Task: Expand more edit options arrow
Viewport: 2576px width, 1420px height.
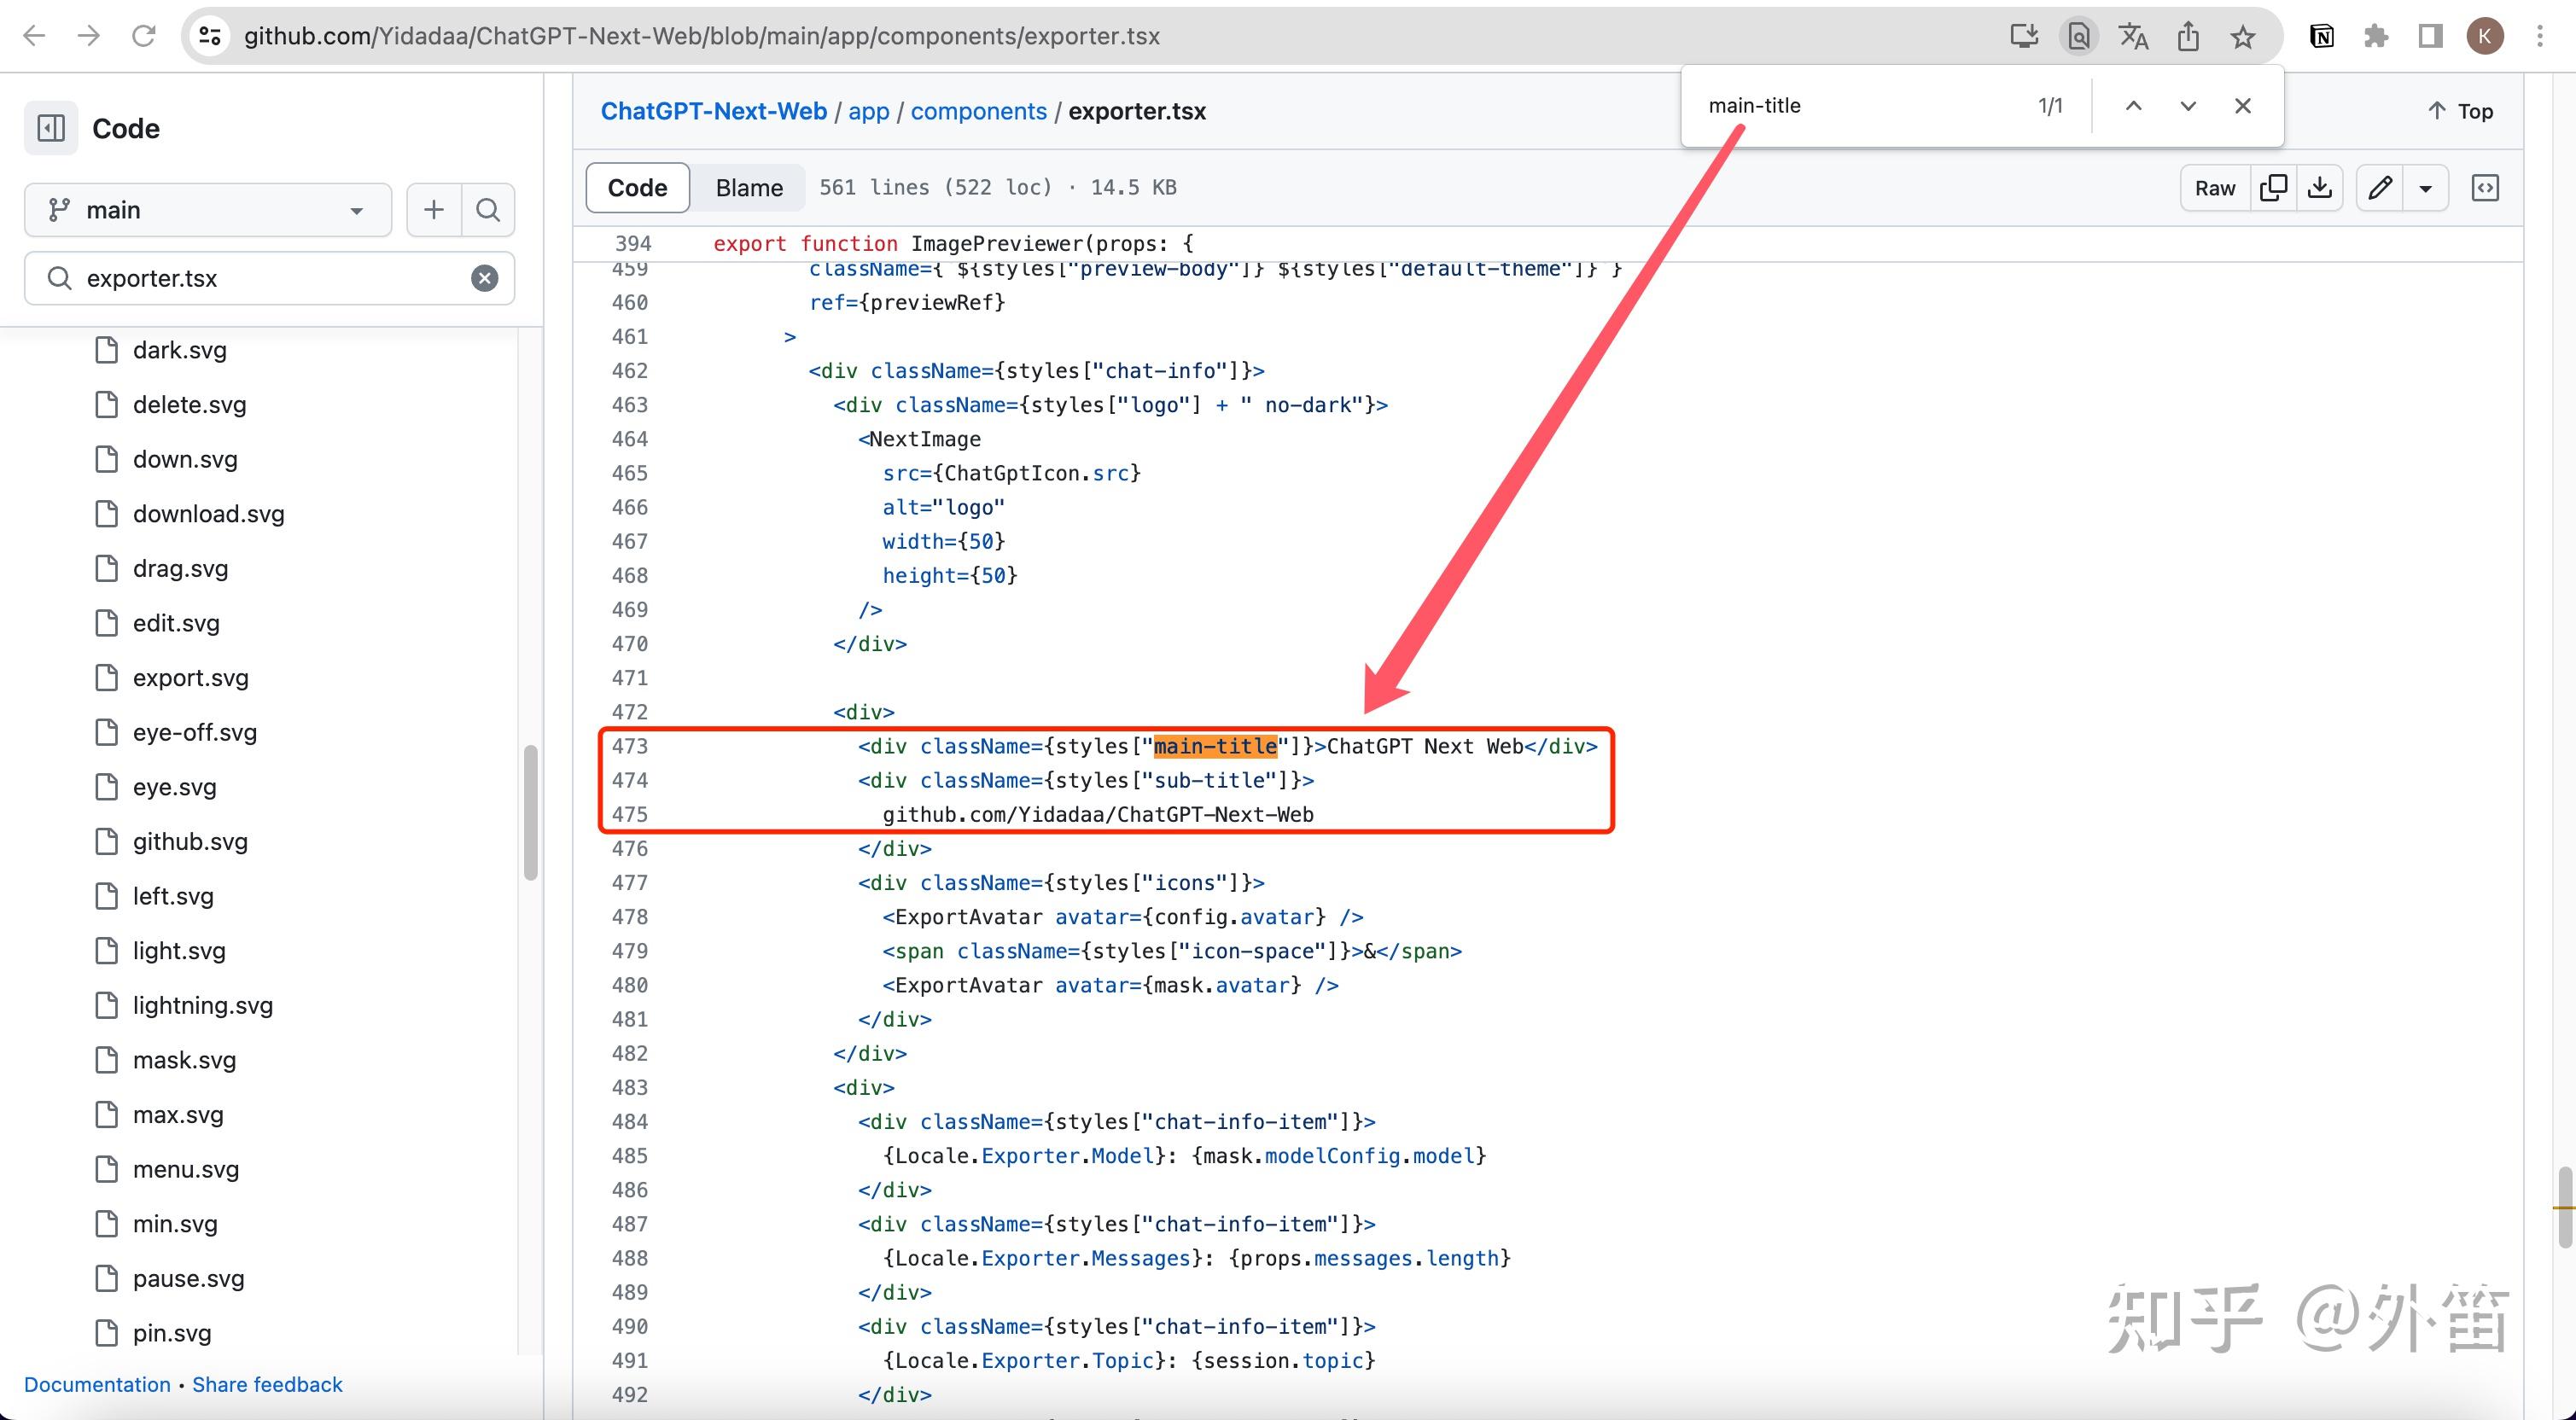Action: click(2425, 187)
